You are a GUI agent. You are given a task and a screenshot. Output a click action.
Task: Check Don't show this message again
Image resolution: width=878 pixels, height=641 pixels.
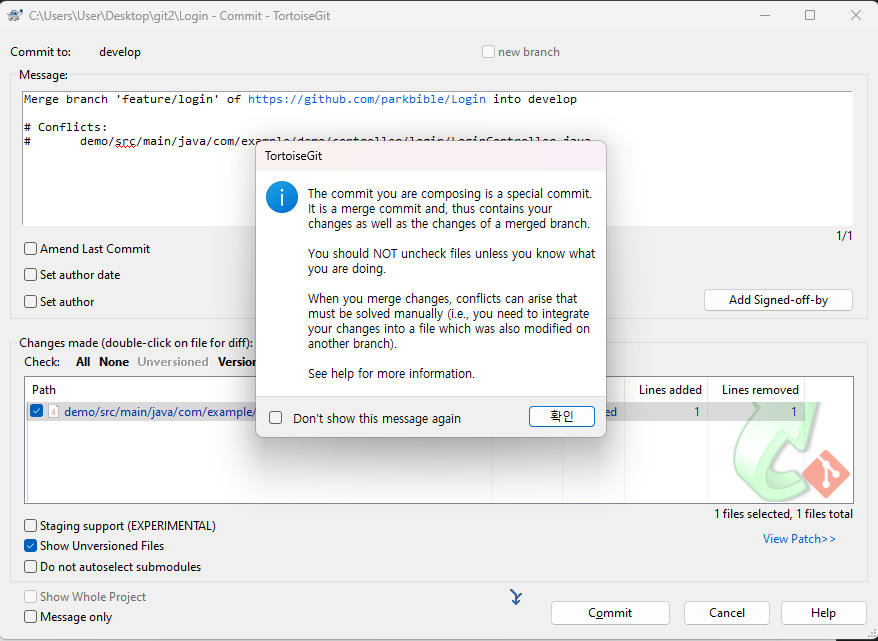point(275,418)
